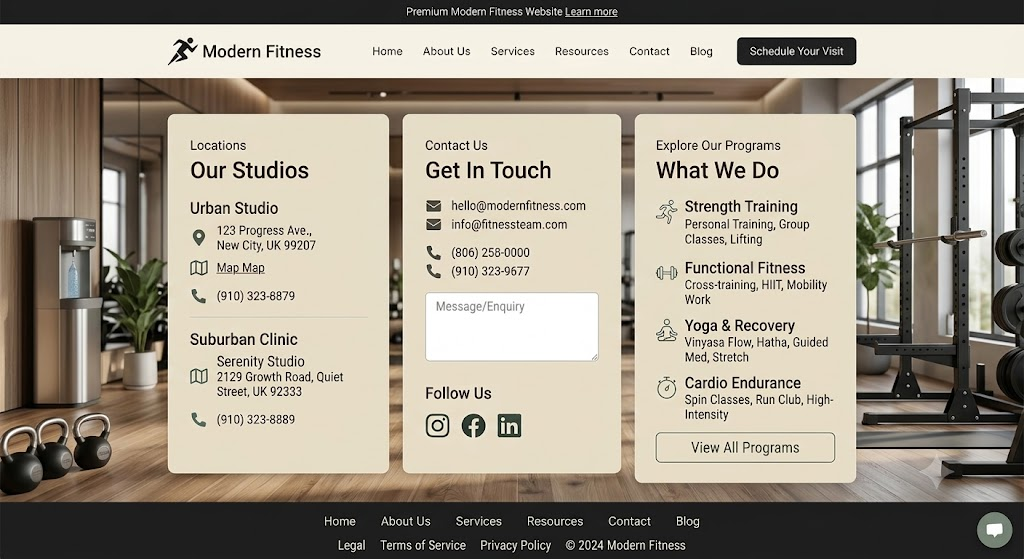Click the envelope icon beside hello@modernfitness.com

(x=434, y=206)
